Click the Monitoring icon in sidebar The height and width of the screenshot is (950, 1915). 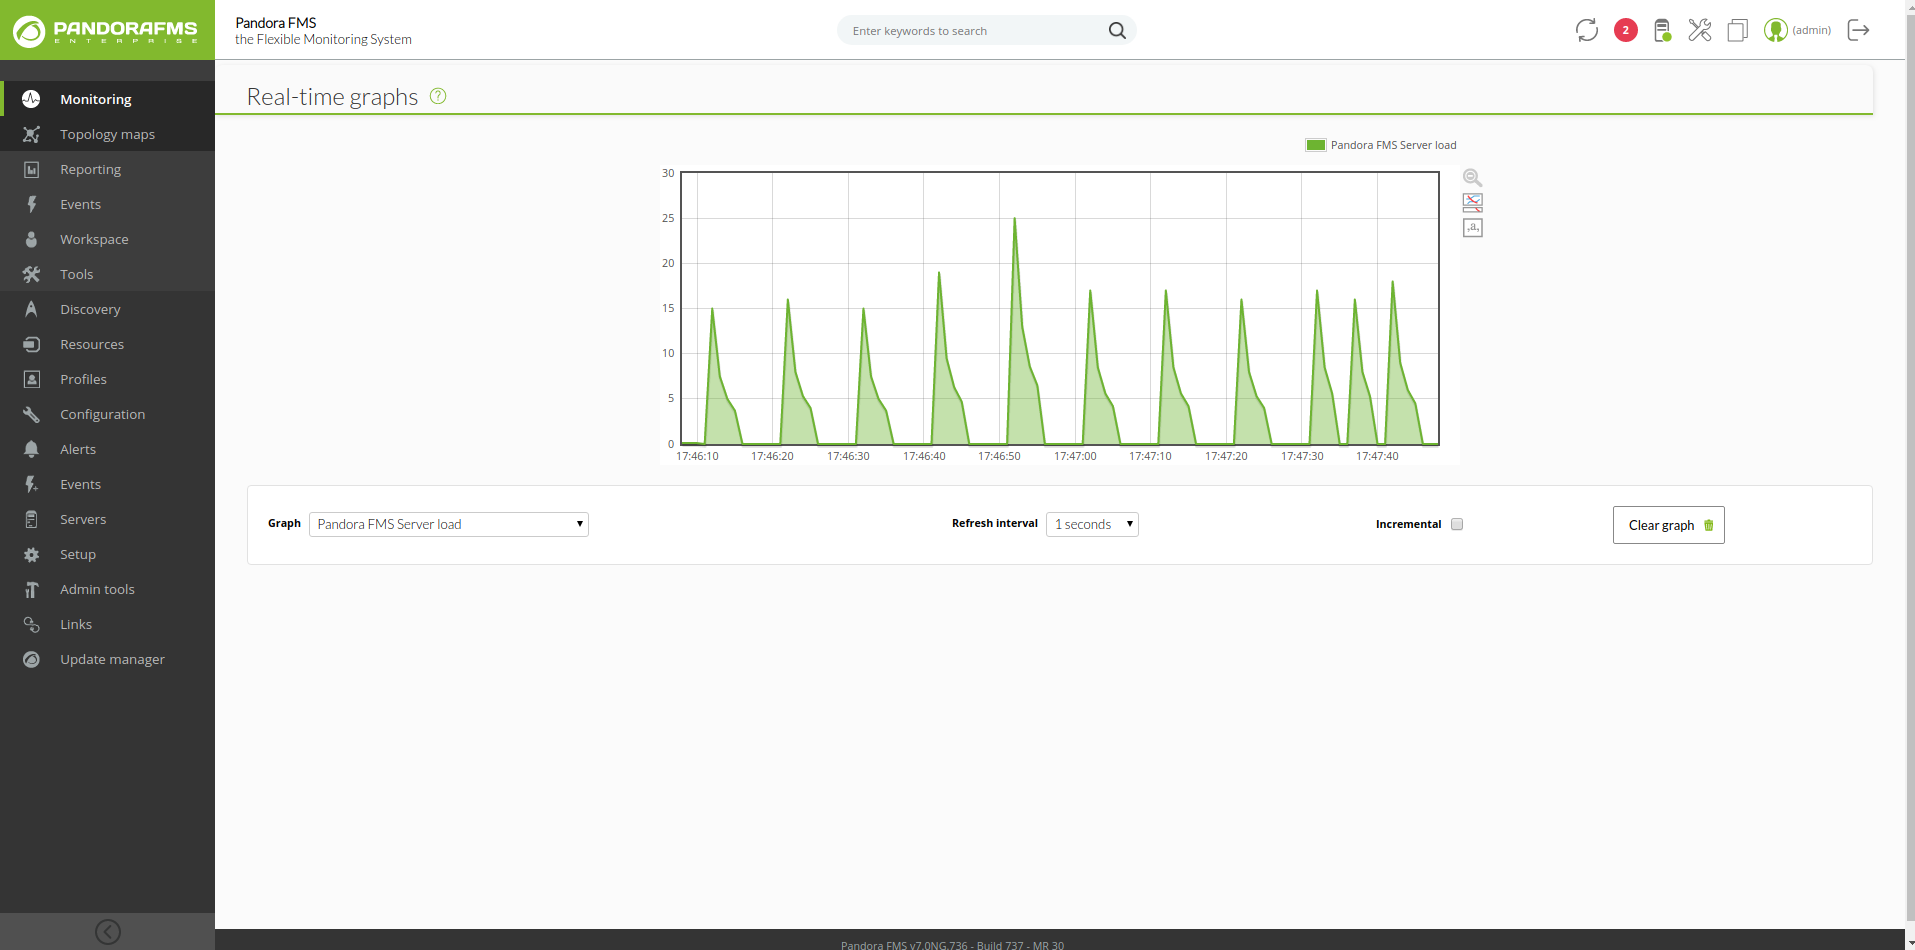click(31, 99)
